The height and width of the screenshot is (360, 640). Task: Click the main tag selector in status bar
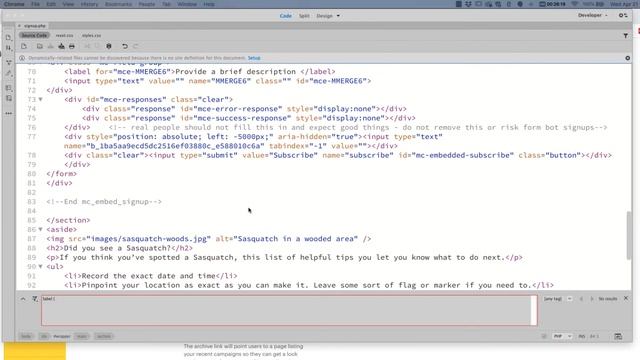(x=82, y=336)
